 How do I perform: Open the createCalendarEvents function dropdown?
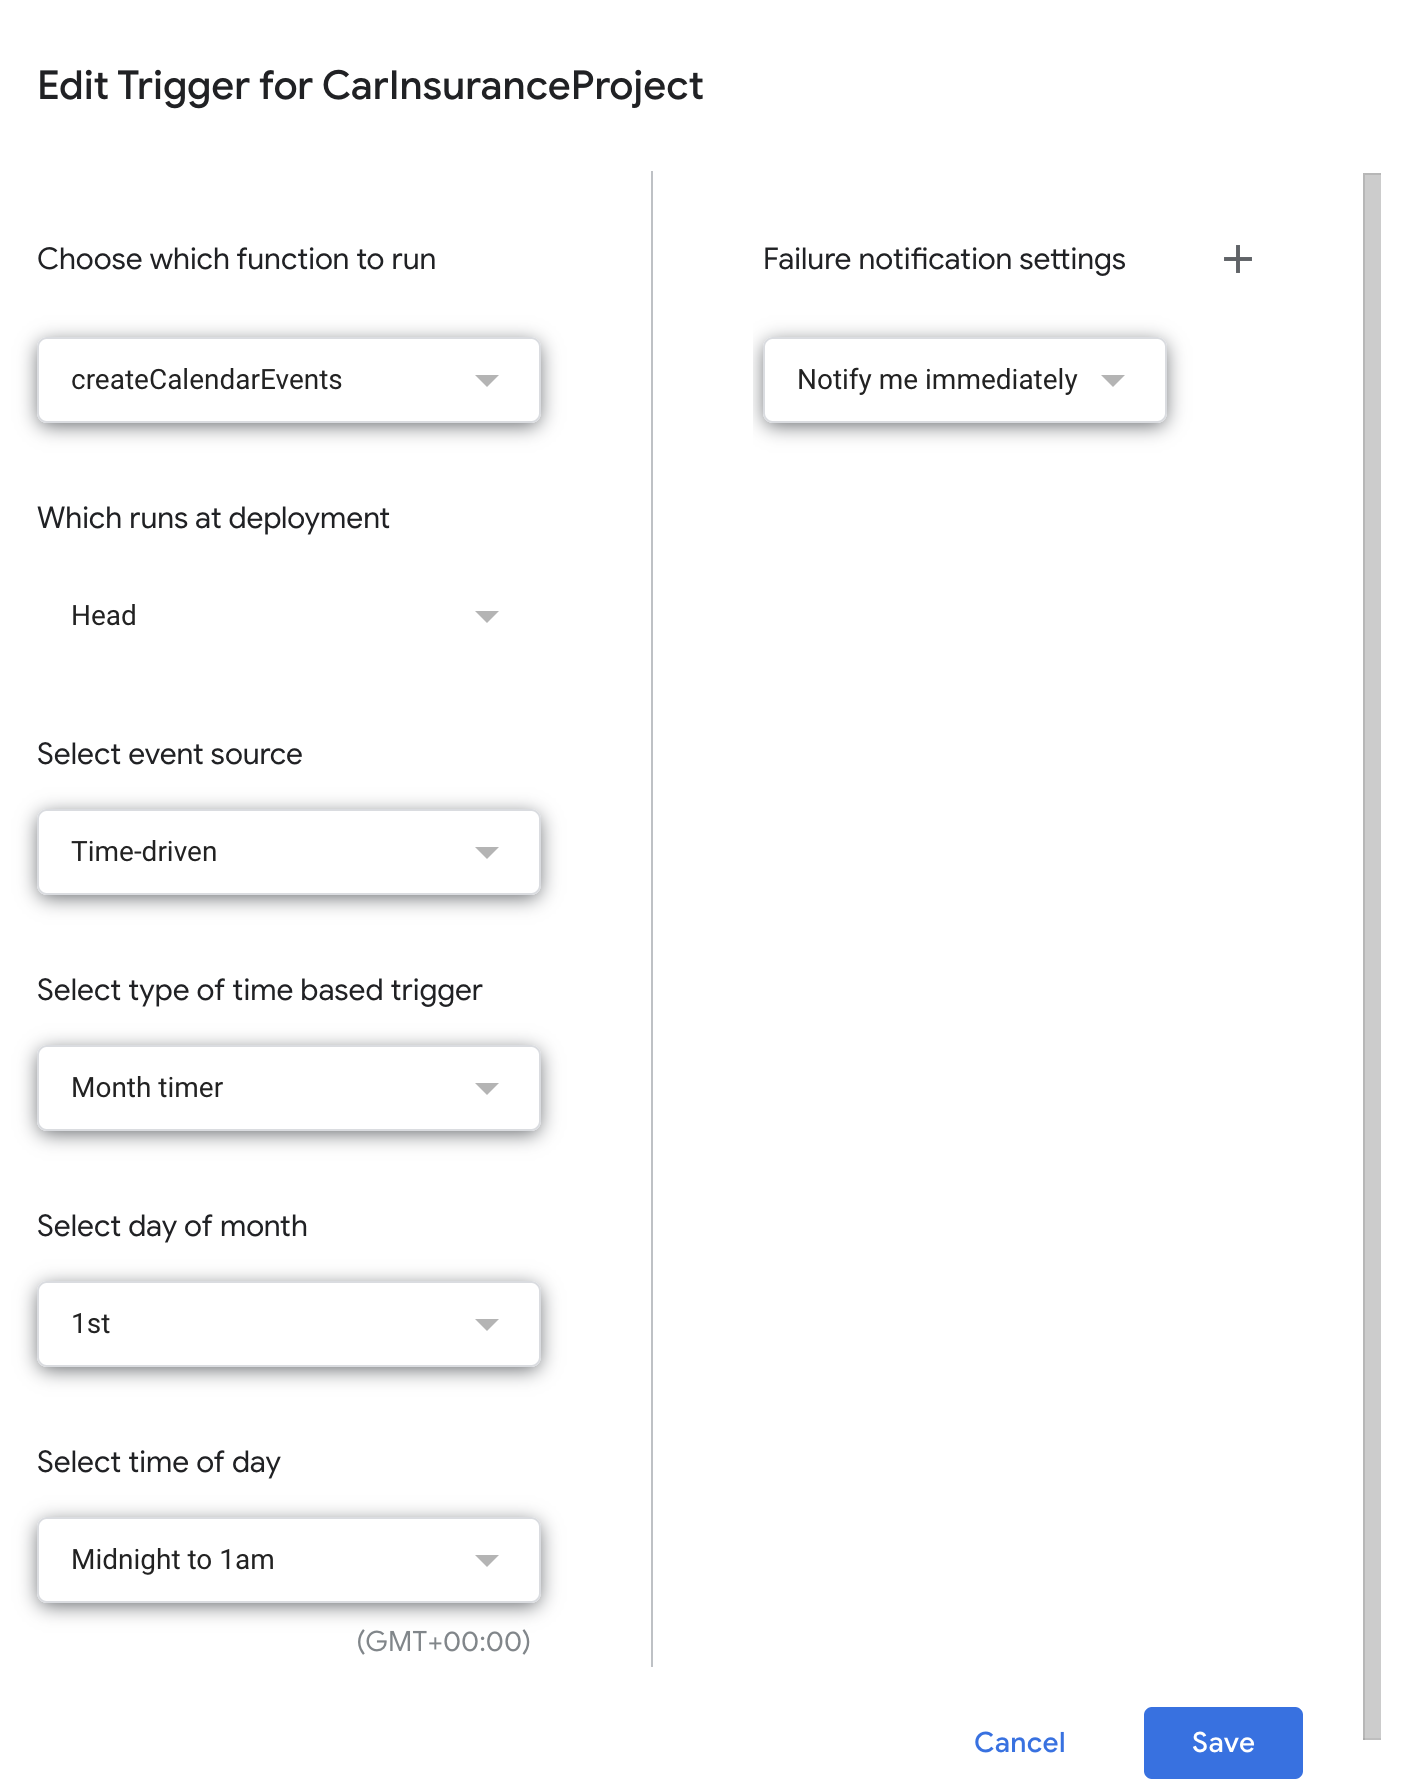pos(288,380)
